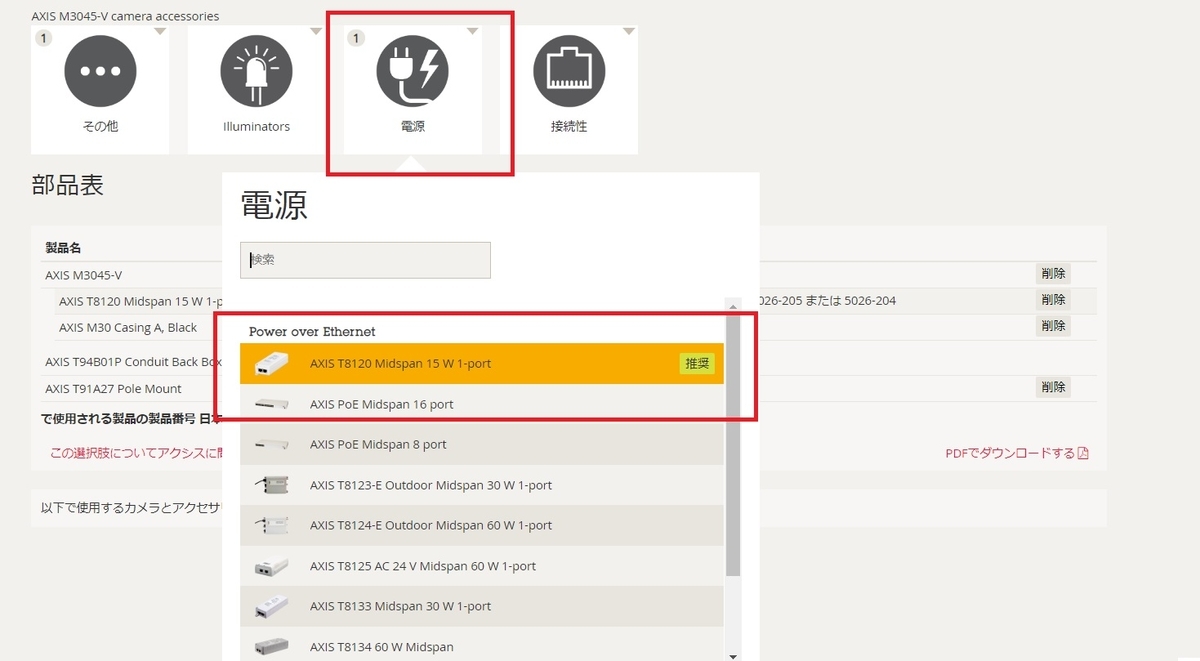
Task: Delete AXIS M30 Casing A row 削除
Action: [1053, 325]
